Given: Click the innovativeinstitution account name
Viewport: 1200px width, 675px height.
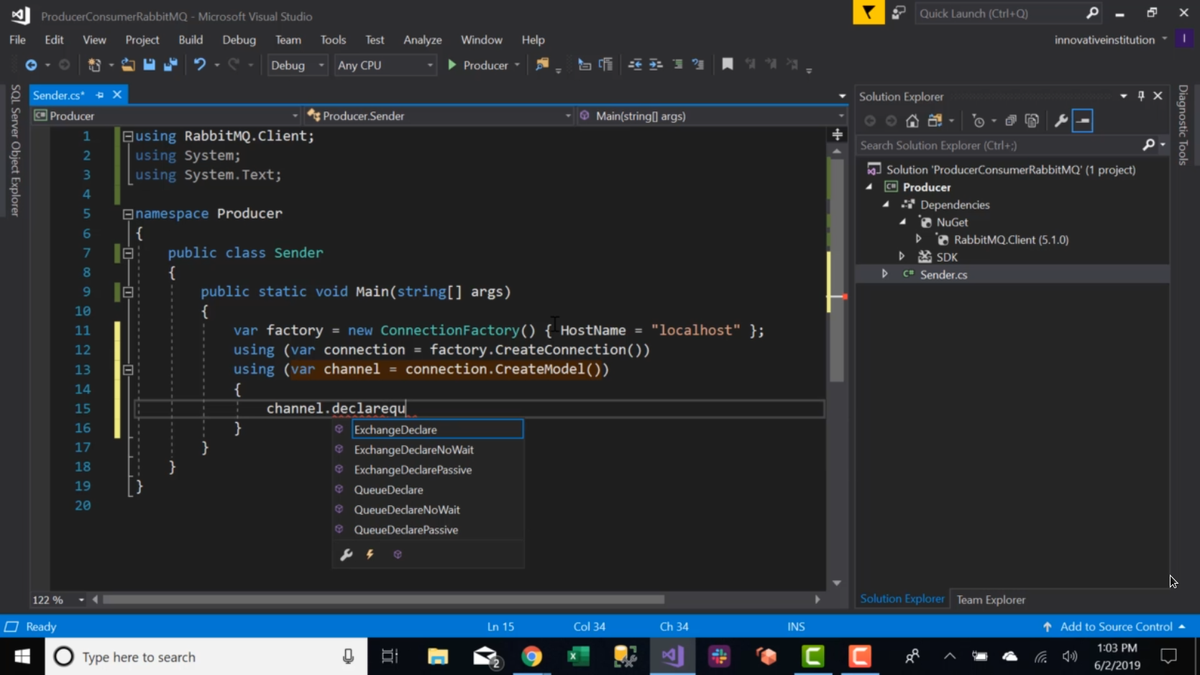Looking at the screenshot, I should click(1104, 40).
